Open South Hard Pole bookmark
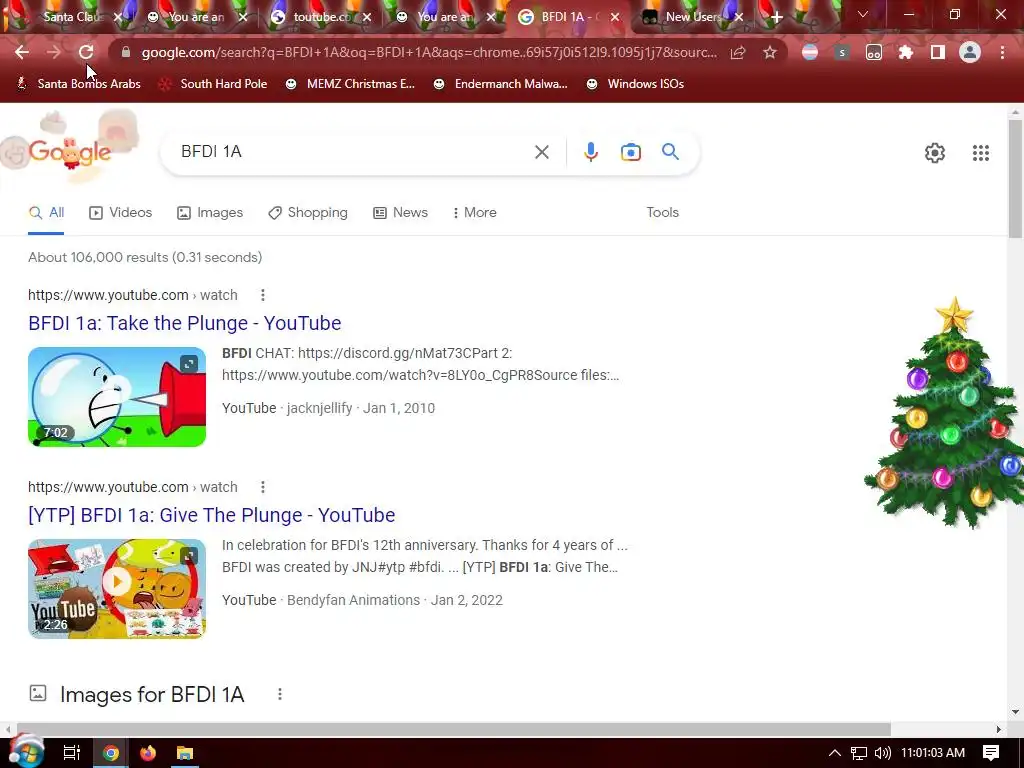This screenshot has height=768, width=1024. click(x=214, y=84)
